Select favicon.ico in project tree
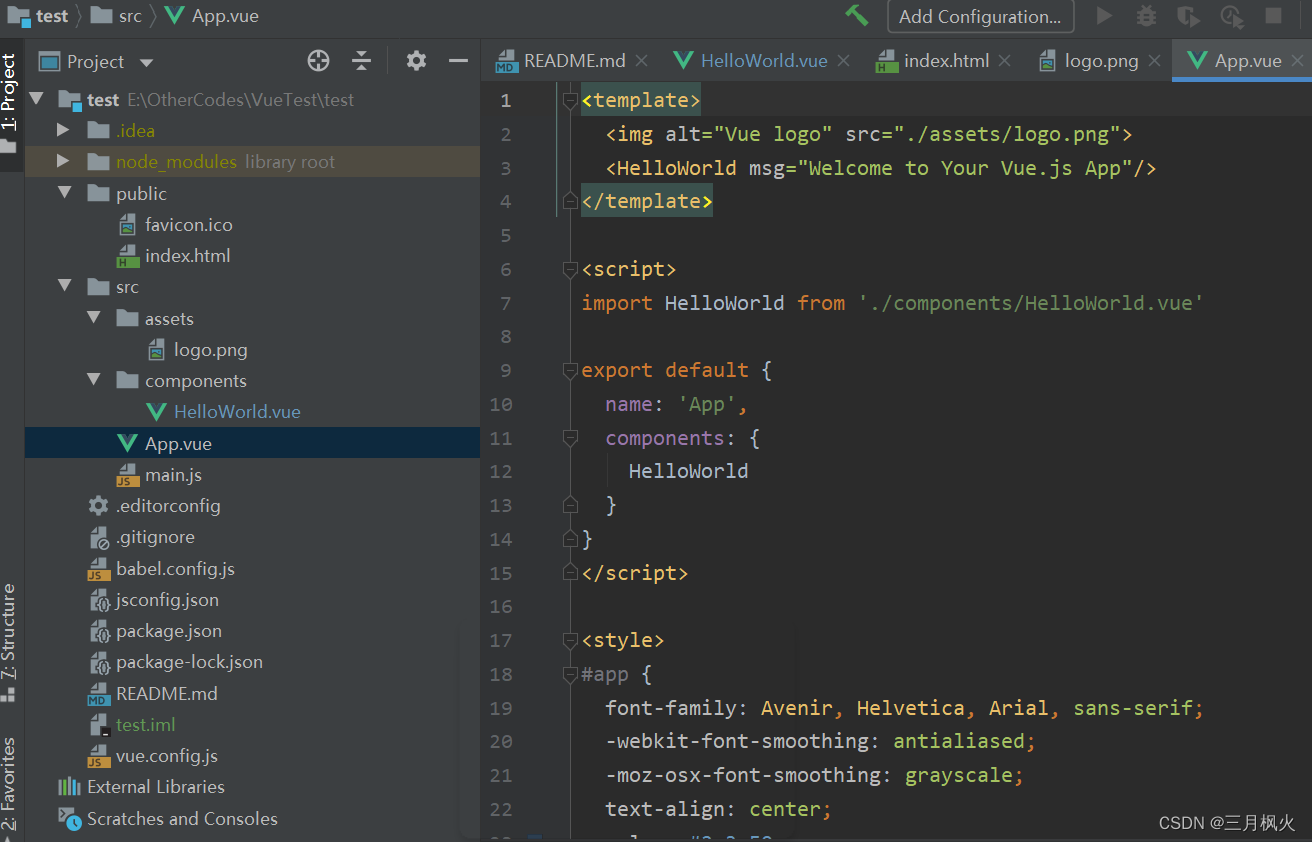This screenshot has width=1312, height=842. point(176,224)
